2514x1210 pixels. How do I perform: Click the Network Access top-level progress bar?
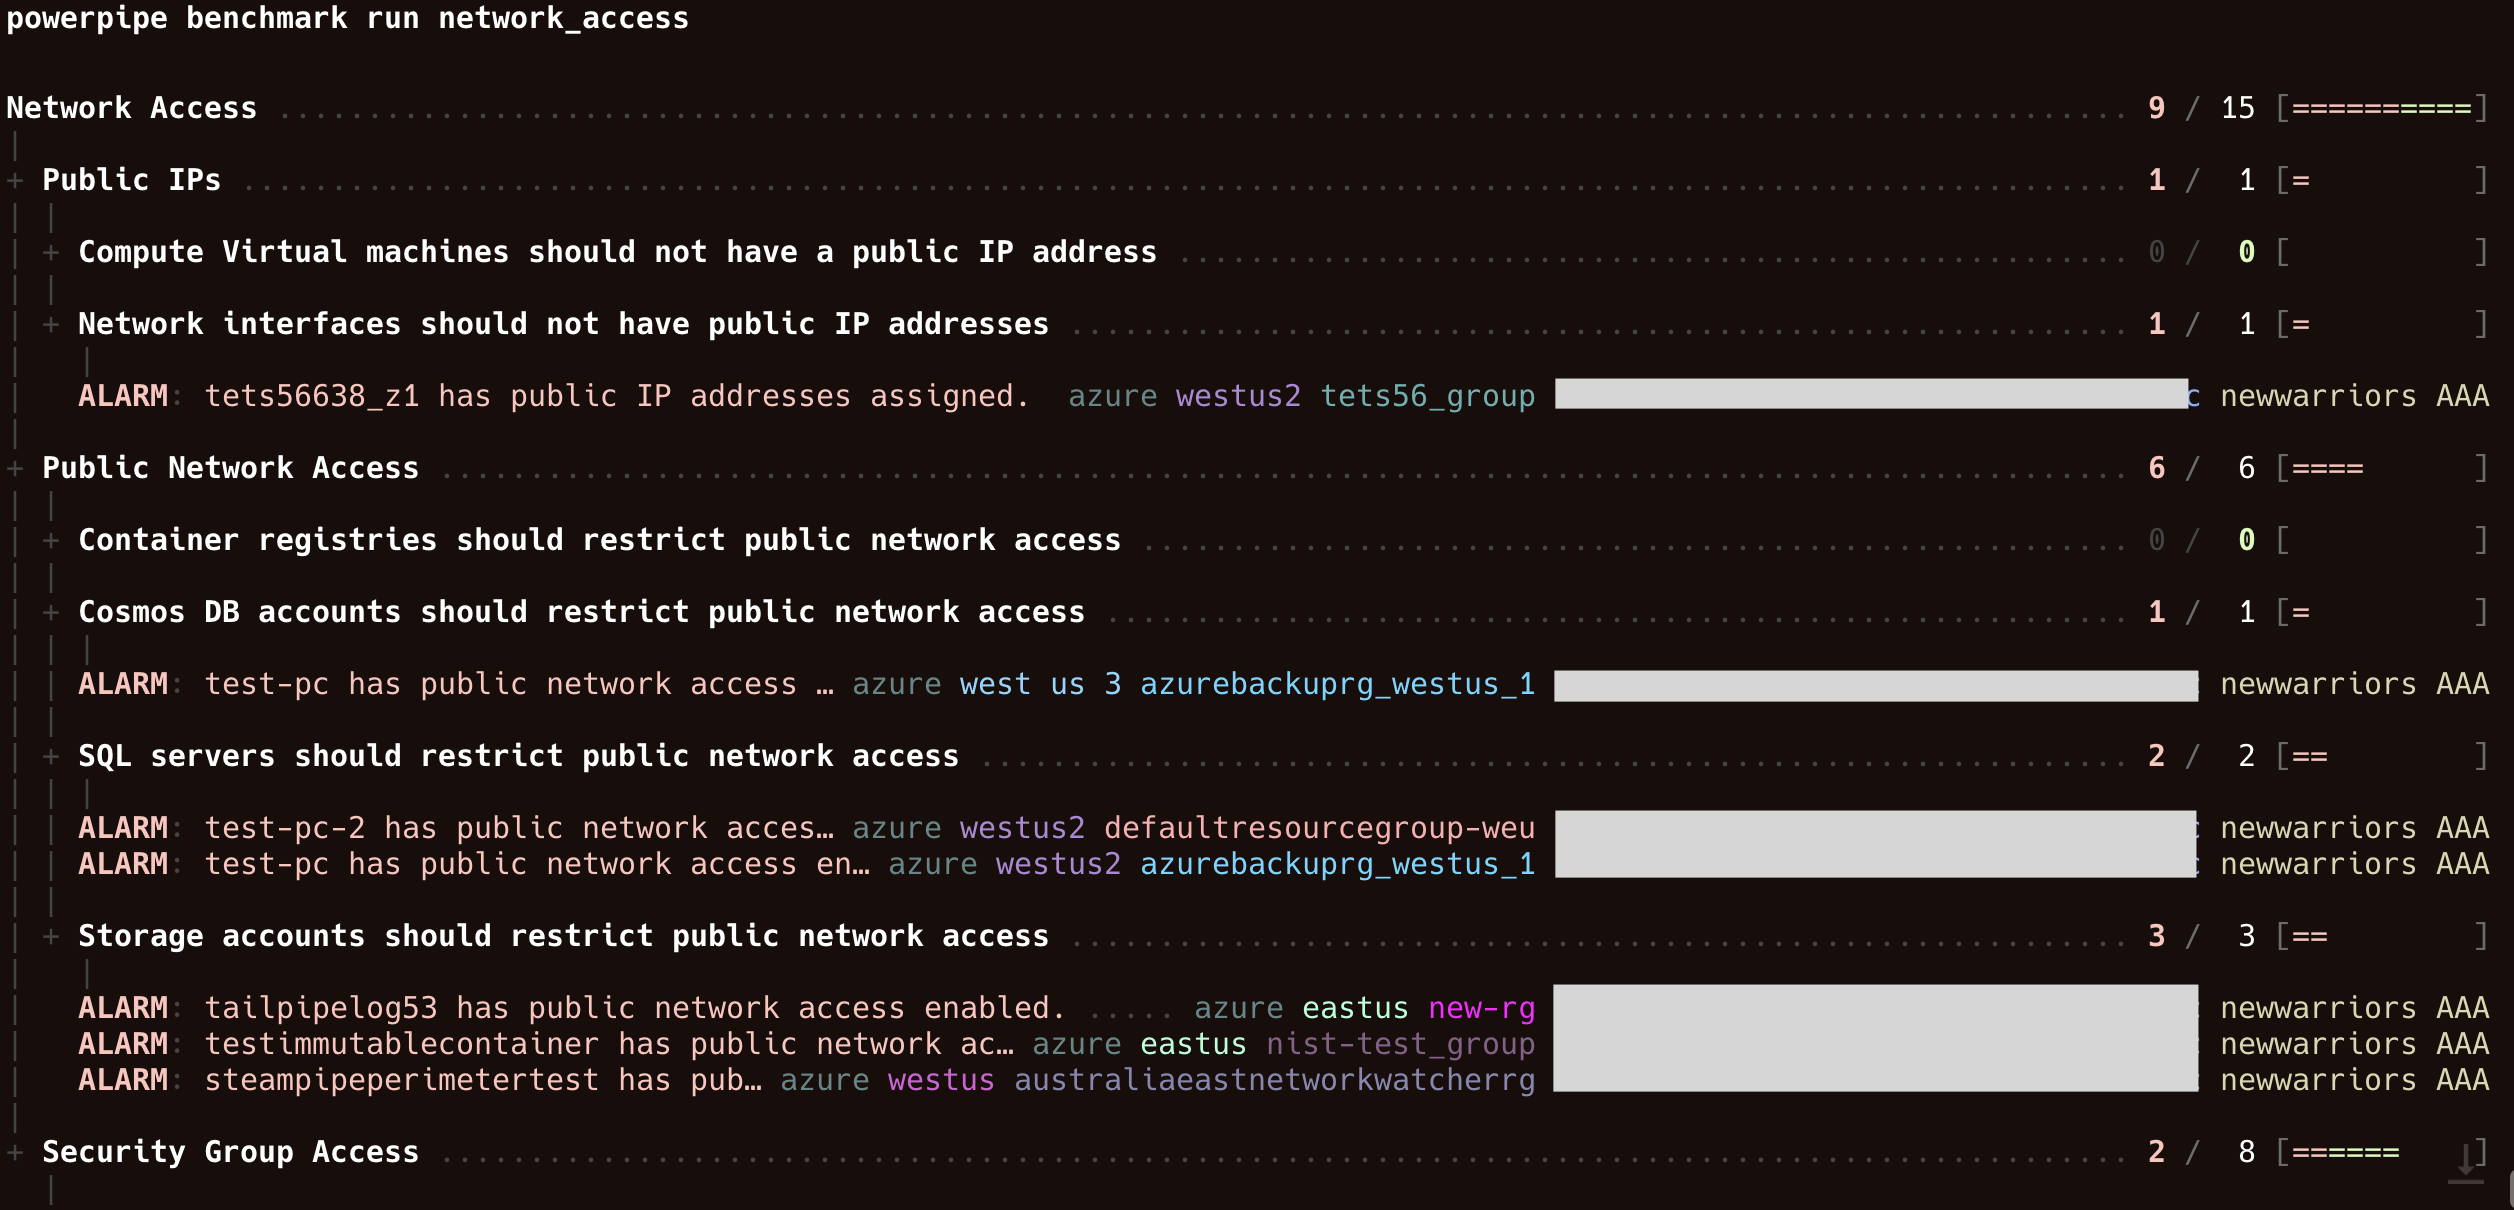2382,109
